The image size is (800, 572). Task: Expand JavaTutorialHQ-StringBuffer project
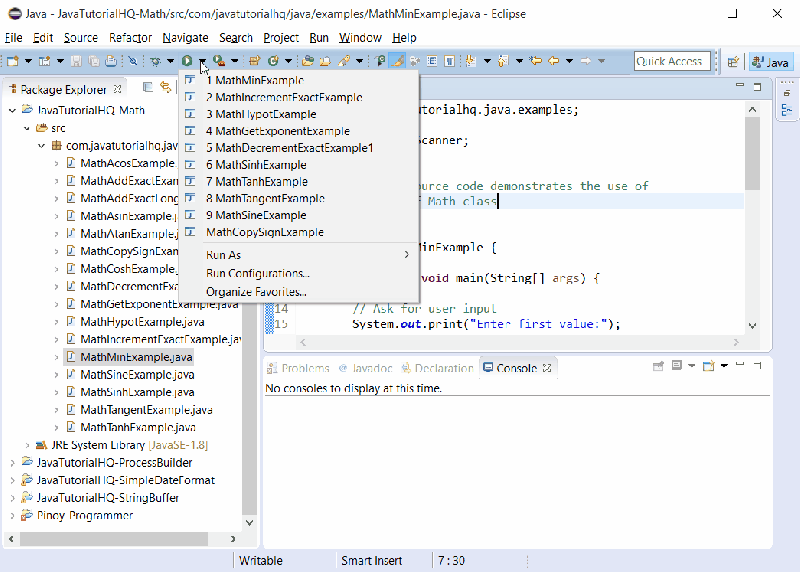coord(12,498)
